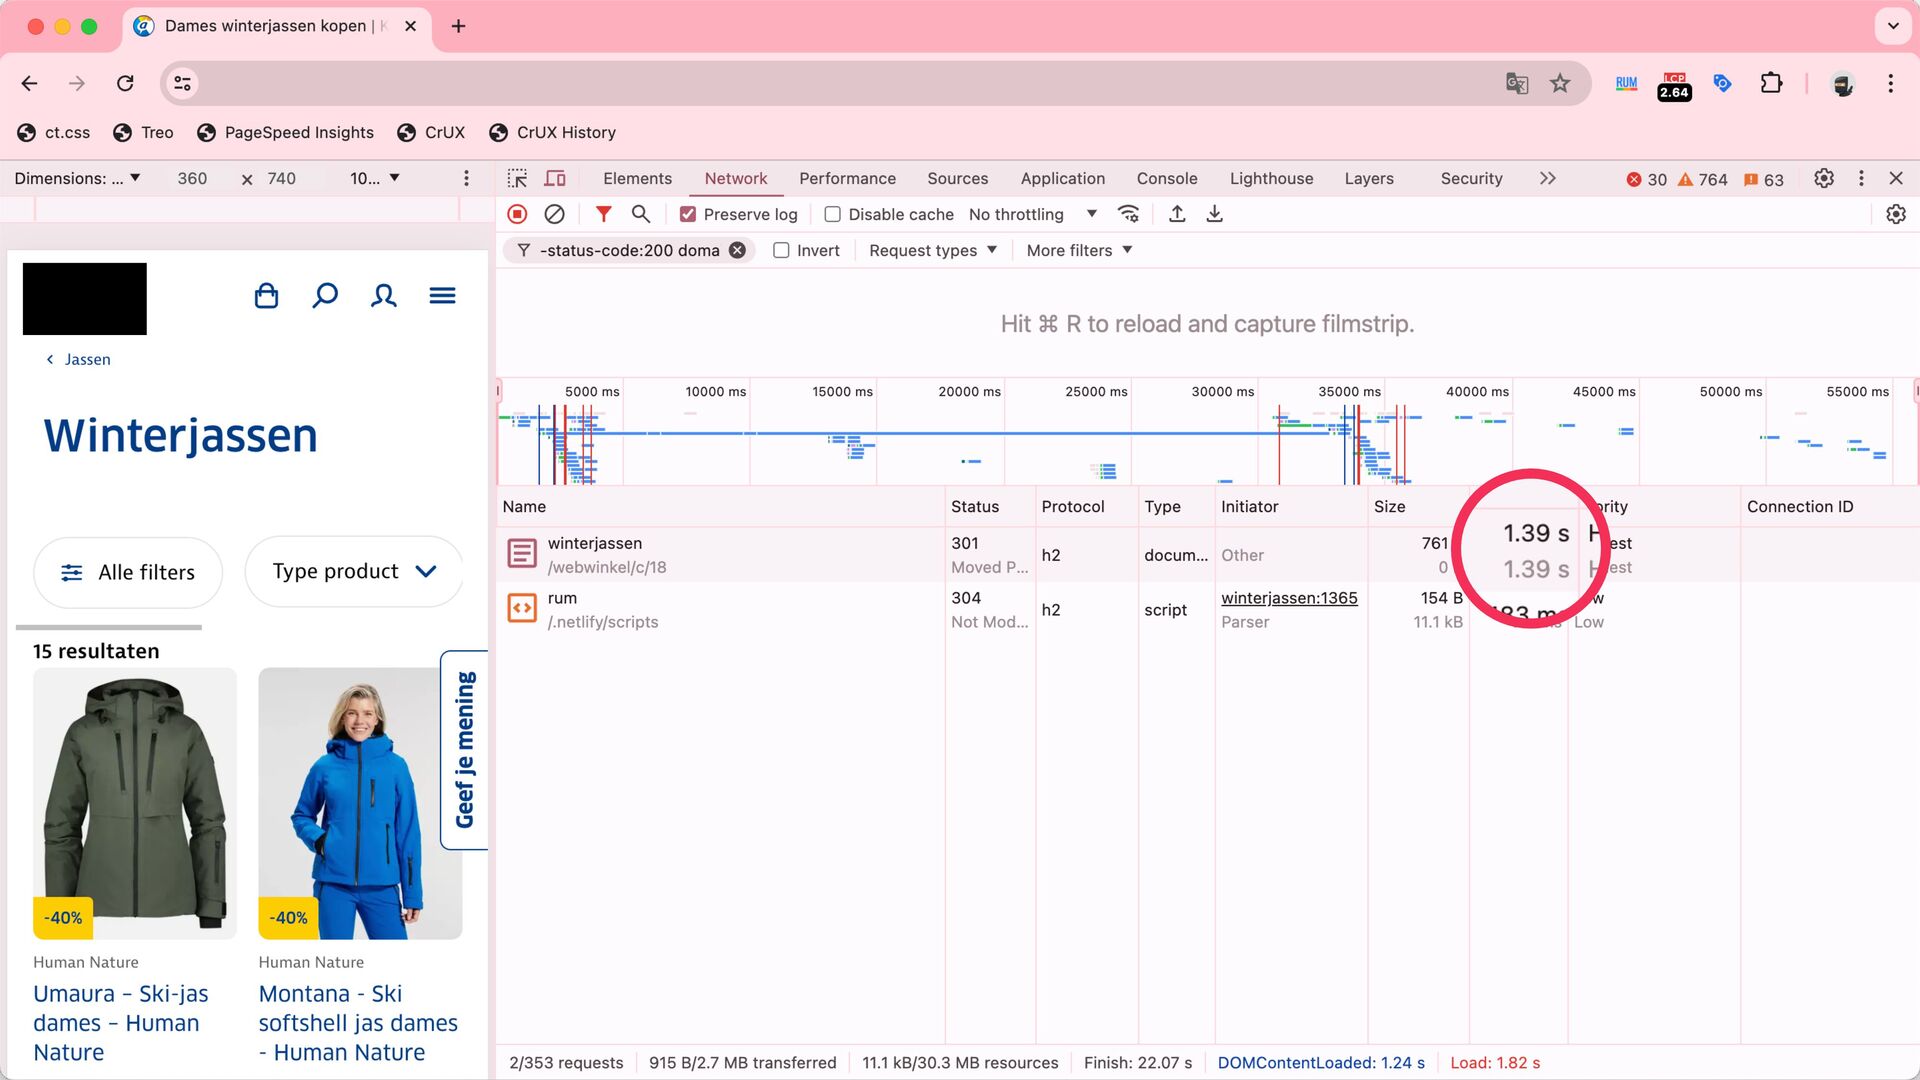Viewport: 1920px width, 1080px height.
Task: Toggle the Preserve log checkbox
Action: [688, 214]
